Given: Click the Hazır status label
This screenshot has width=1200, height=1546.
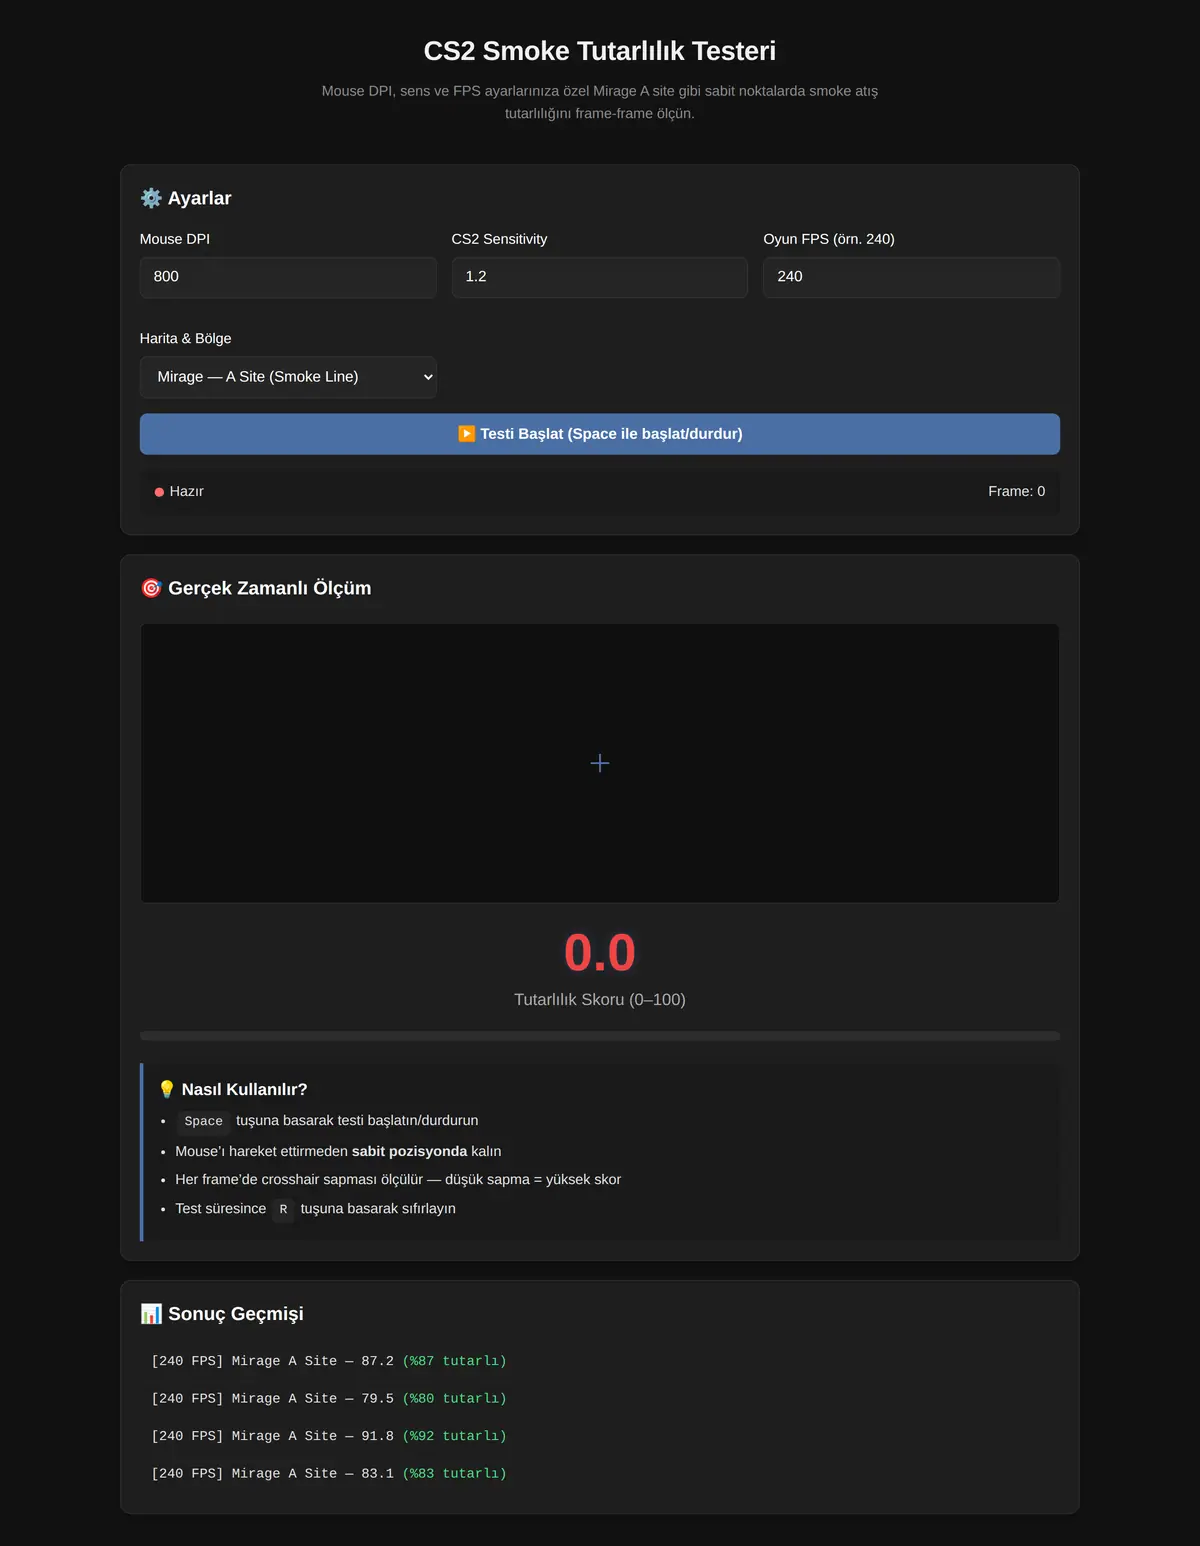Looking at the screenshot, I should [187, 491].
